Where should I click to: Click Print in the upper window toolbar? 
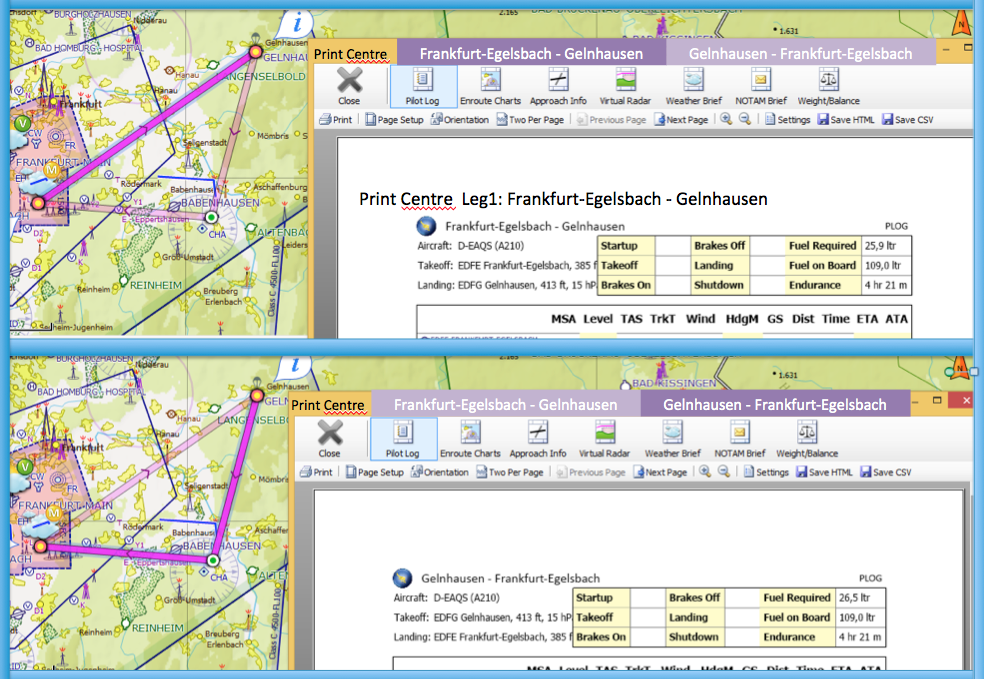335,120
